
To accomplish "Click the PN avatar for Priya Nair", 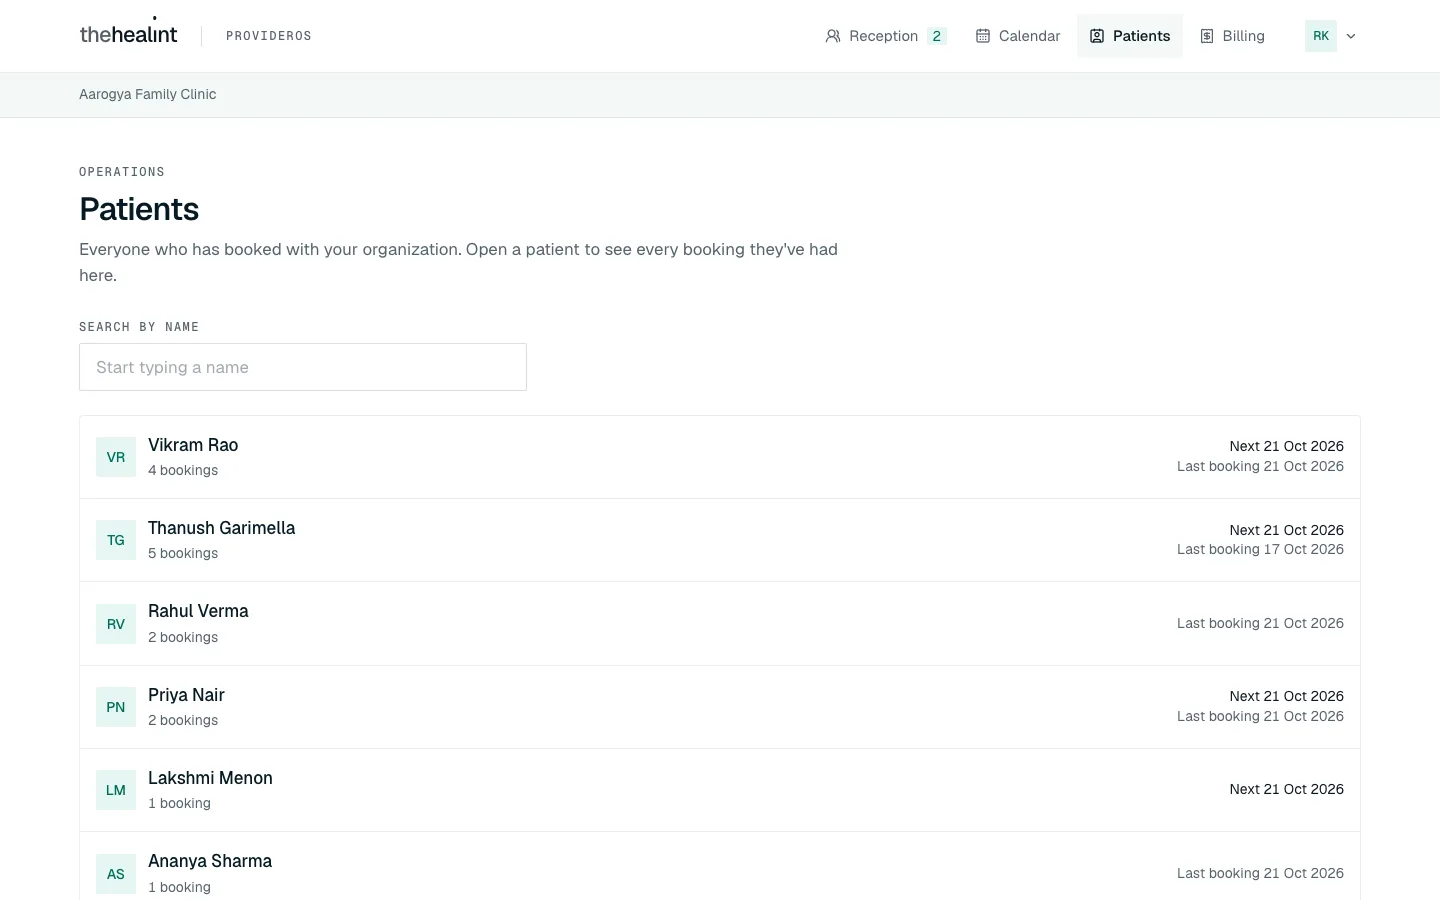I will pos(116,707).
